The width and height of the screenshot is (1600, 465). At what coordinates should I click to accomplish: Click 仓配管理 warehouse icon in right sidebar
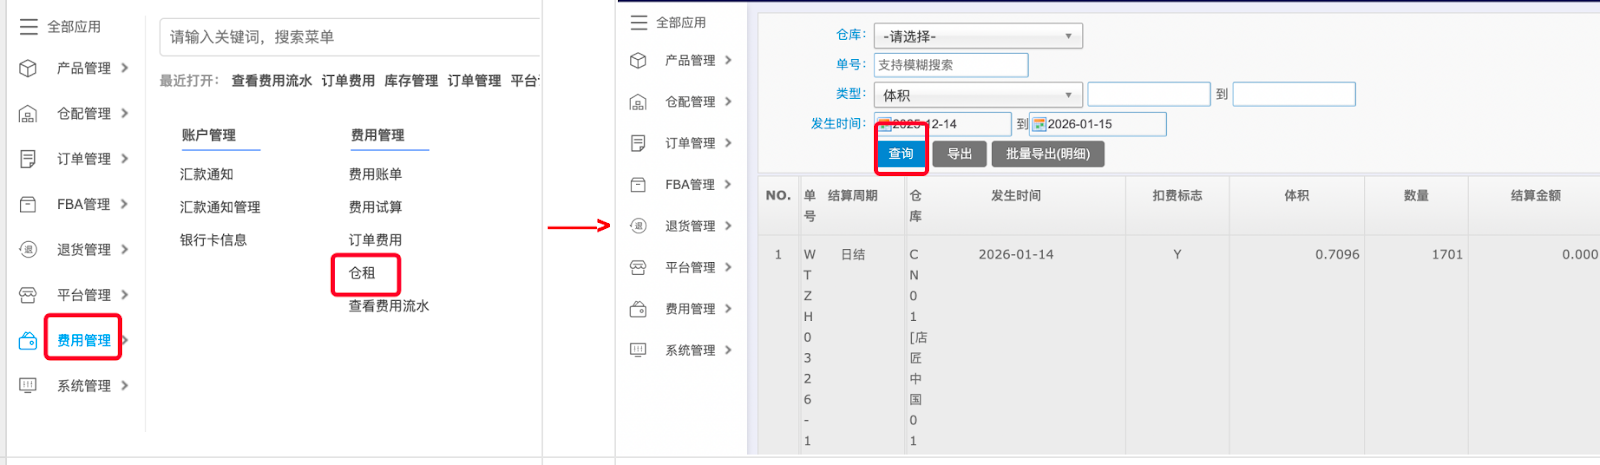click(638, 102)
